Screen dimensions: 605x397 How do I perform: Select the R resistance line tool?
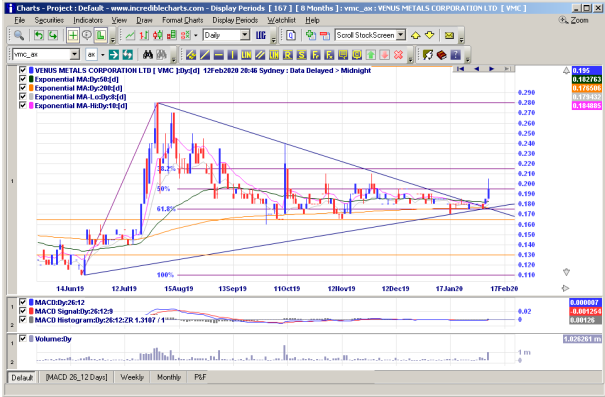288,55
